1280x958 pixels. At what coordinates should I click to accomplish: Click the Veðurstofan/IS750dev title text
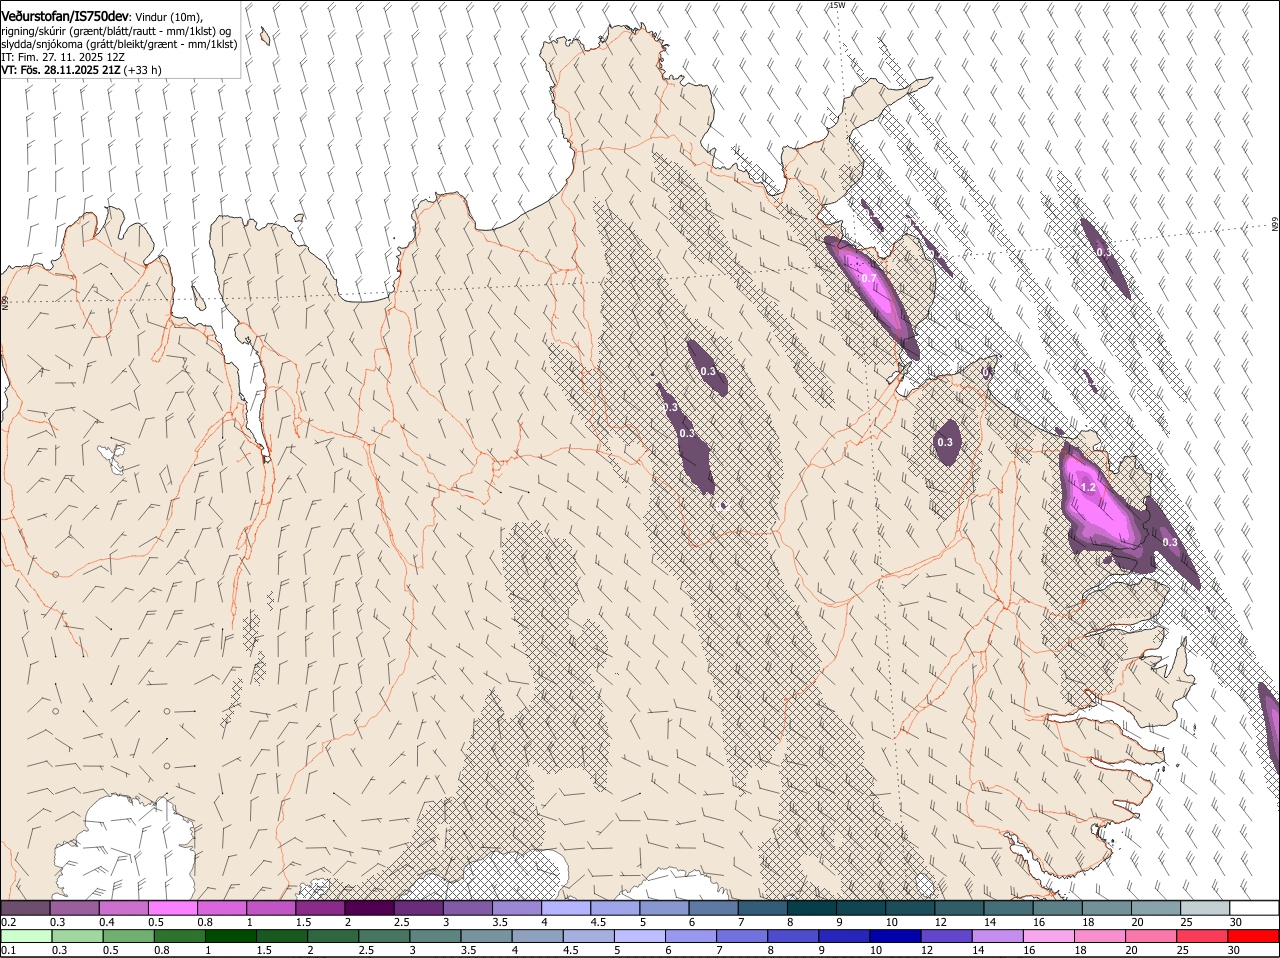[x=65, y=17]
